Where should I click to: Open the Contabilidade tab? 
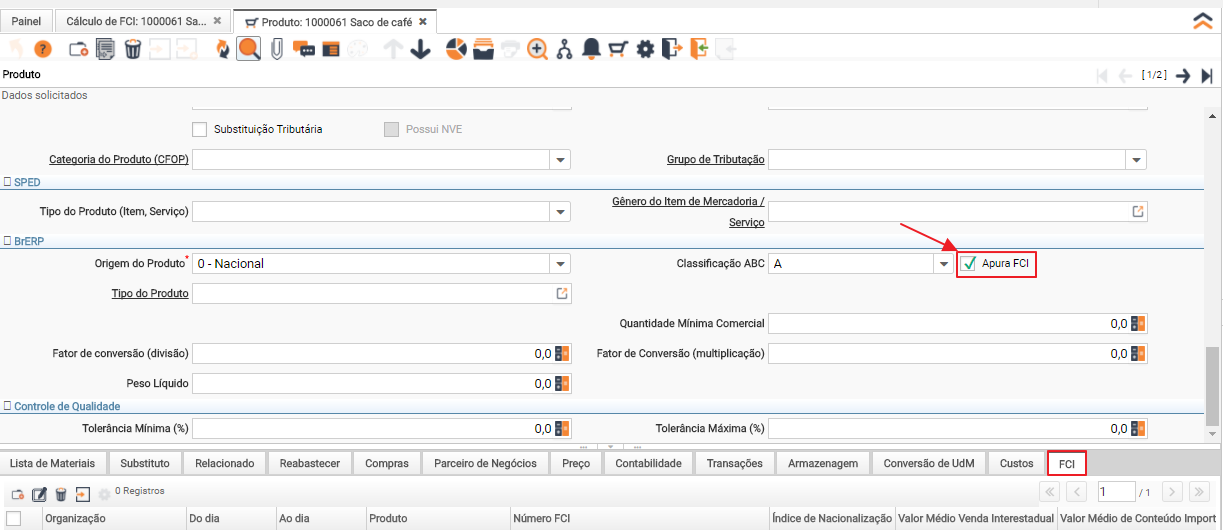(x=648, y=463)
